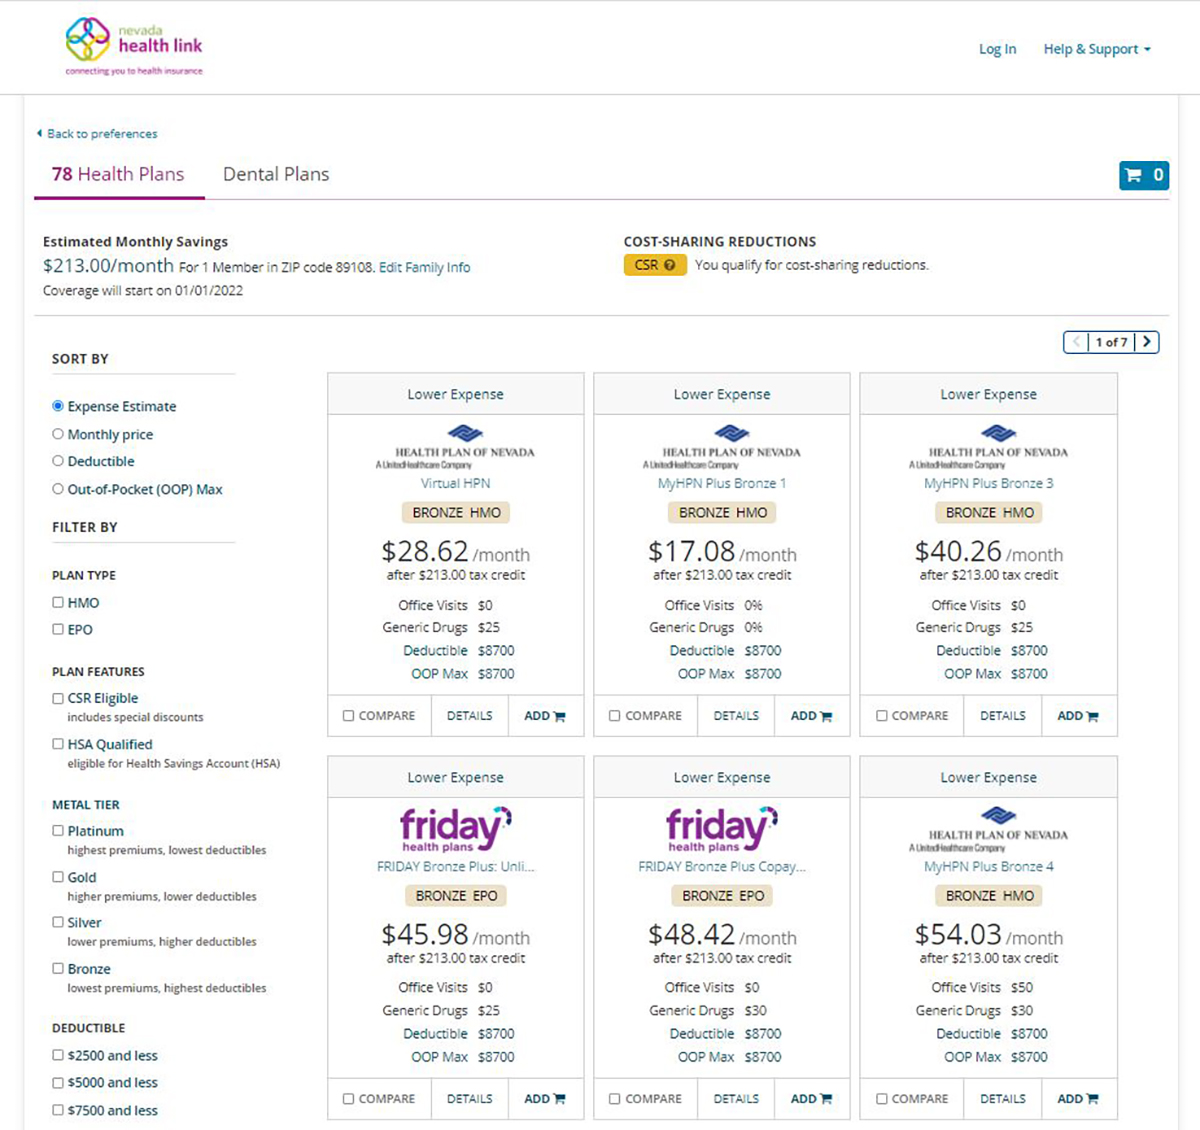Go to previous page of plans
This screenshot has height=1130, width=1200.
1076,342
